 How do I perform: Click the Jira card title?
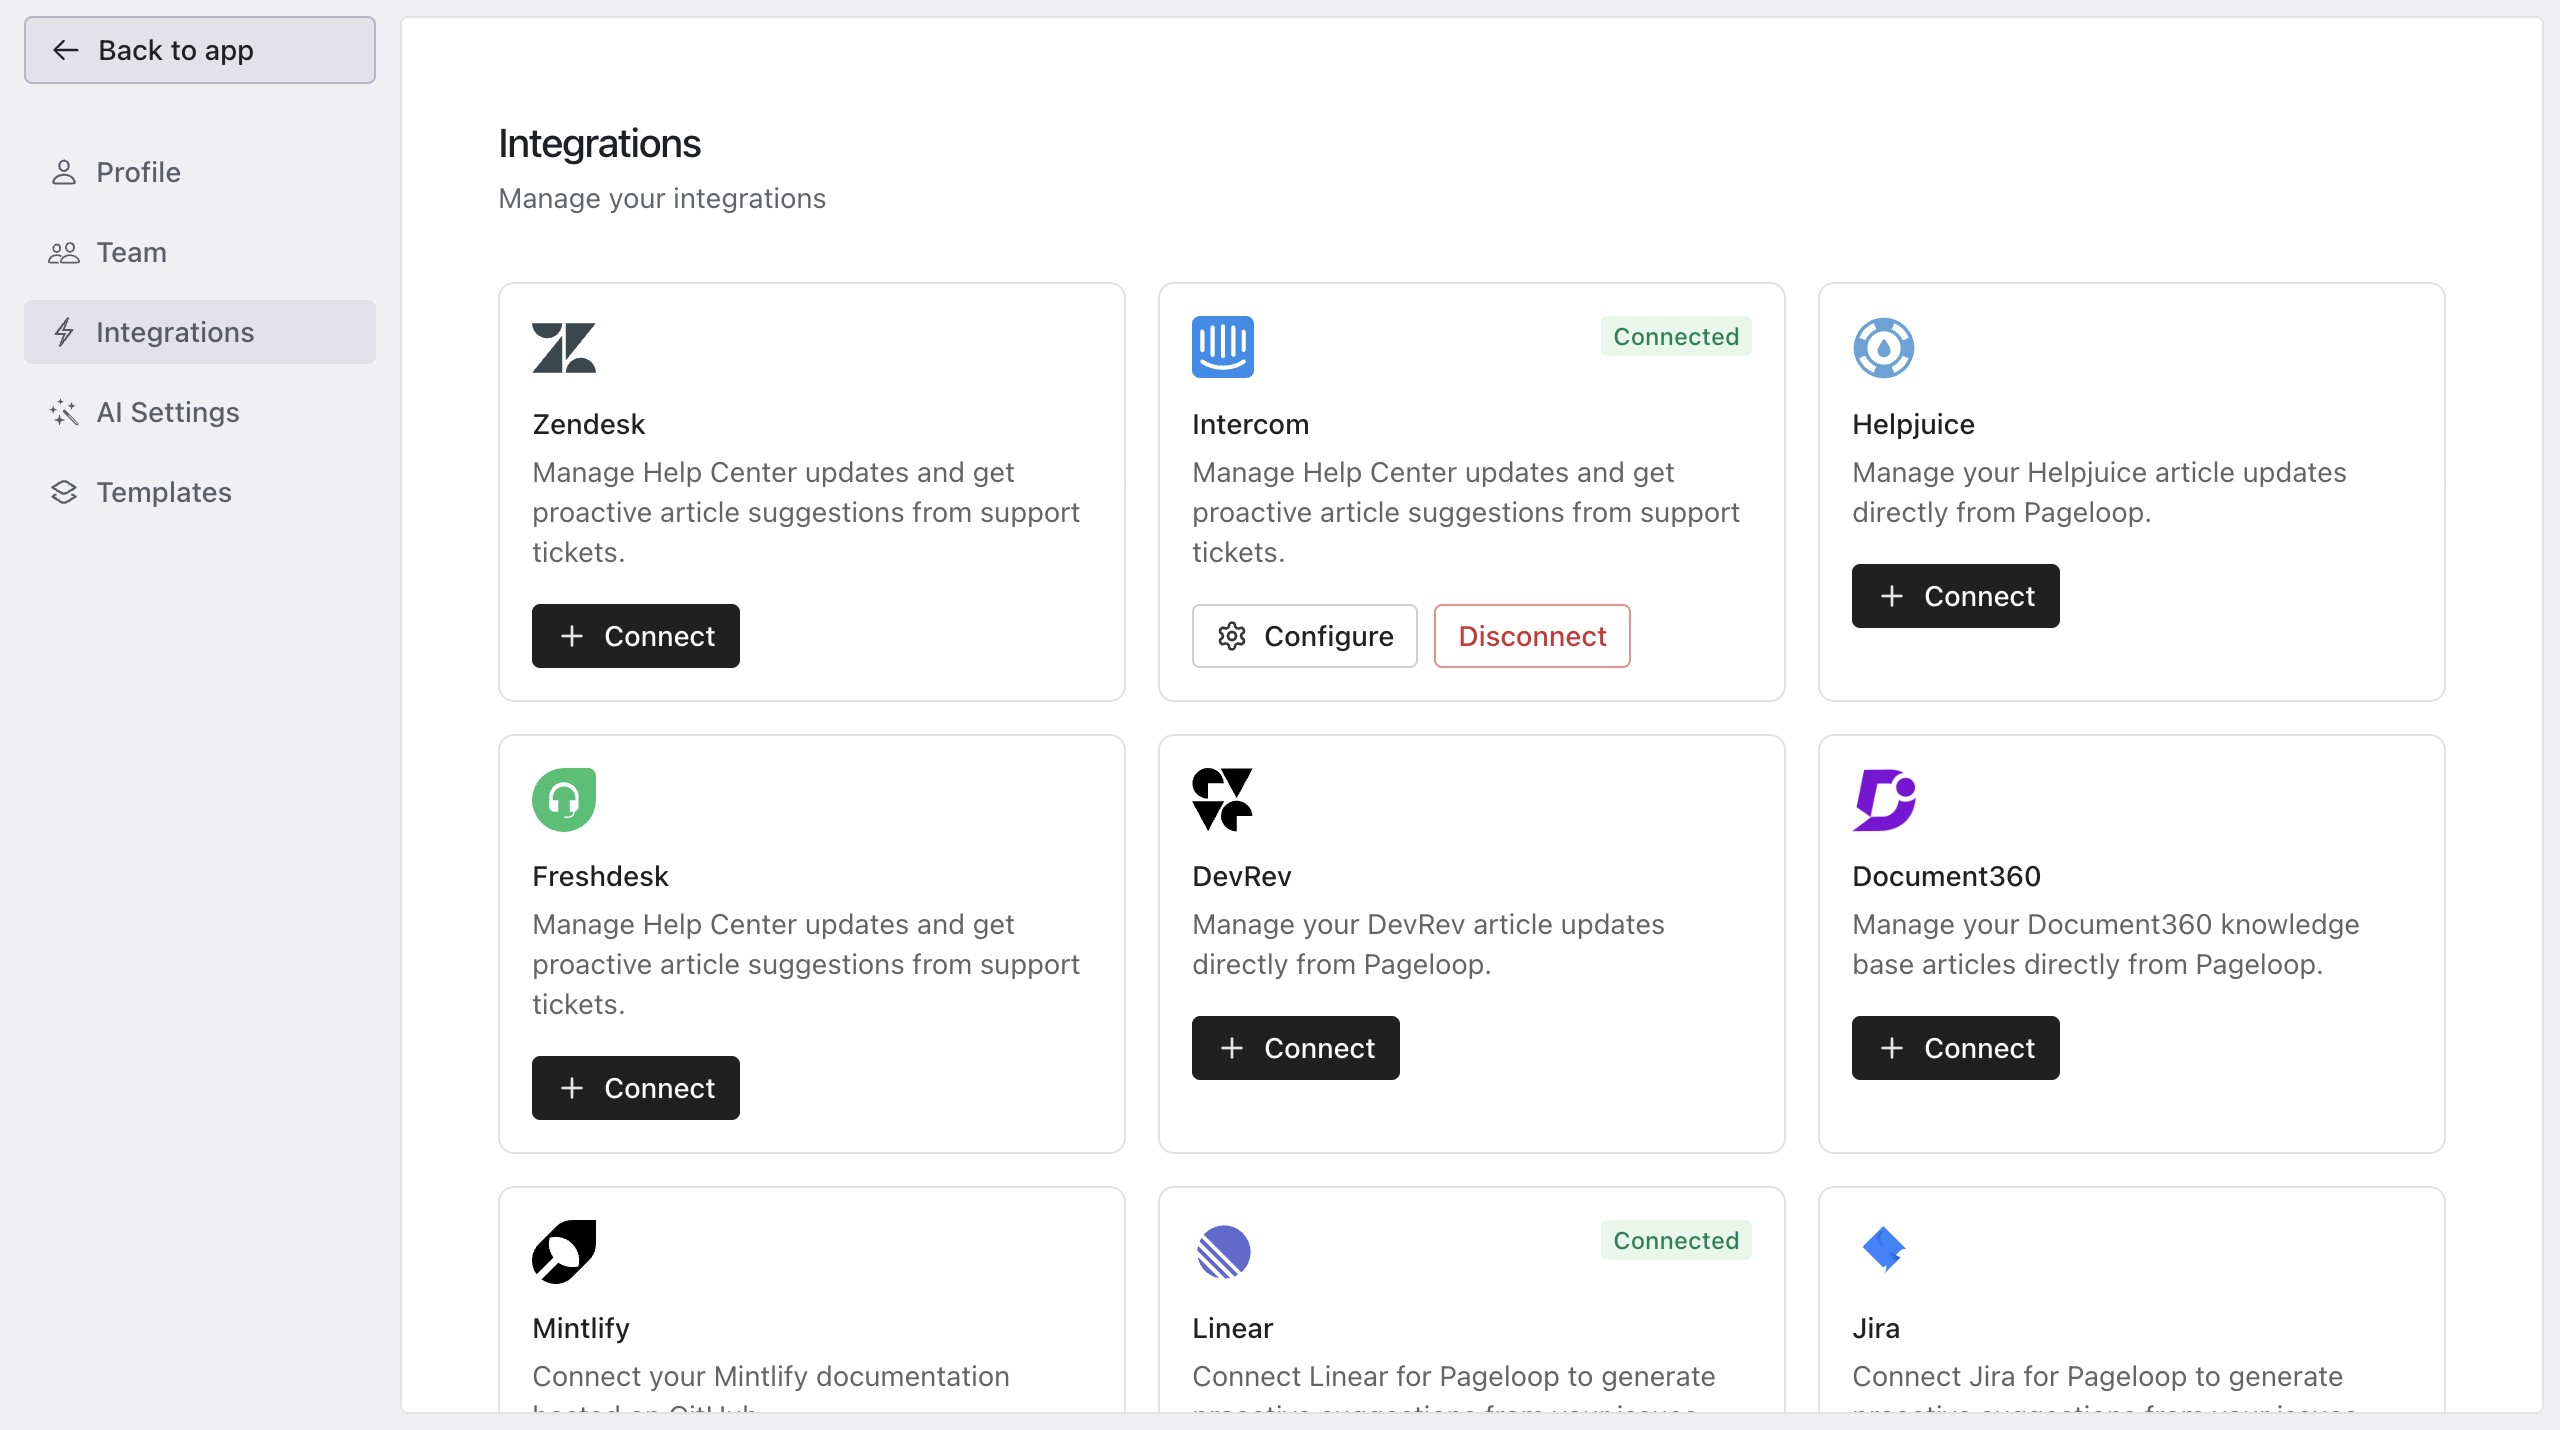click(1876, 1328)
